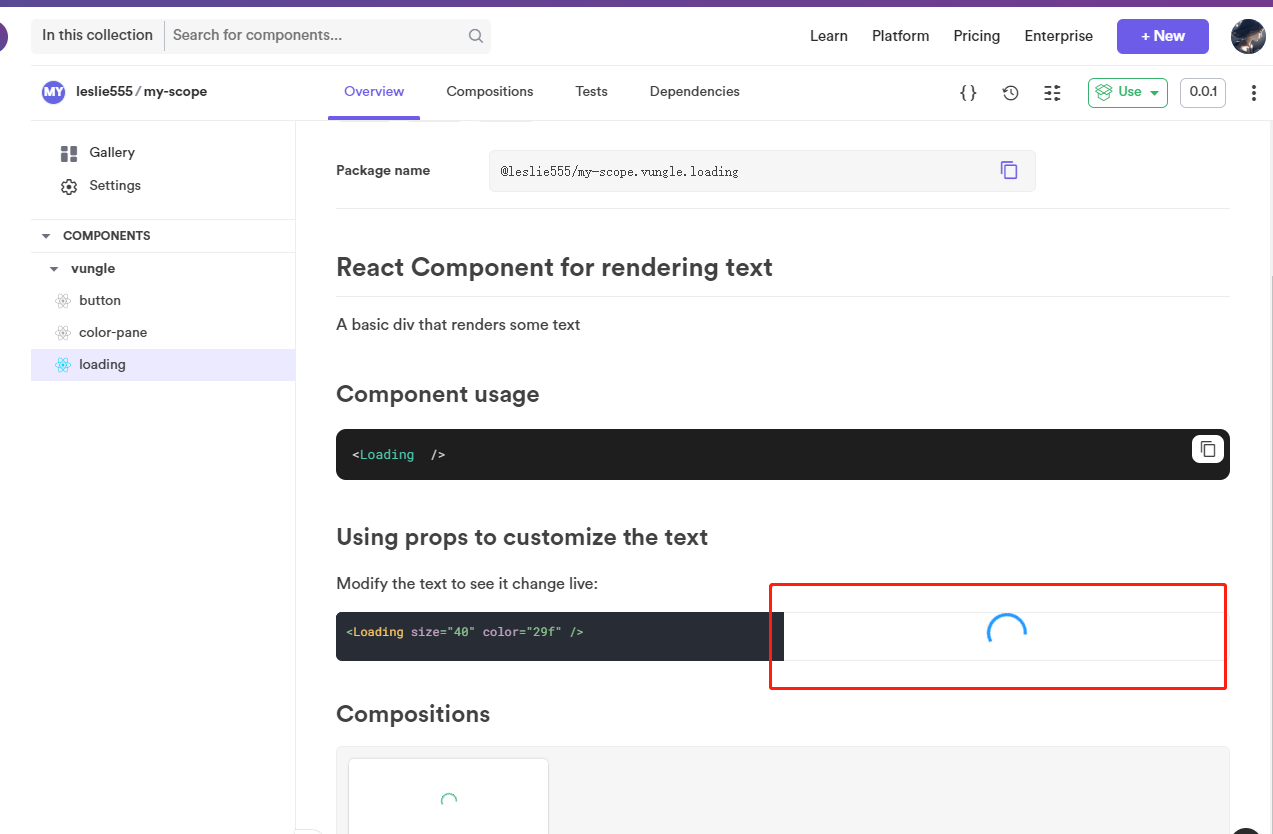
Task: Select the color-pane component
Action: click(111, 332)
